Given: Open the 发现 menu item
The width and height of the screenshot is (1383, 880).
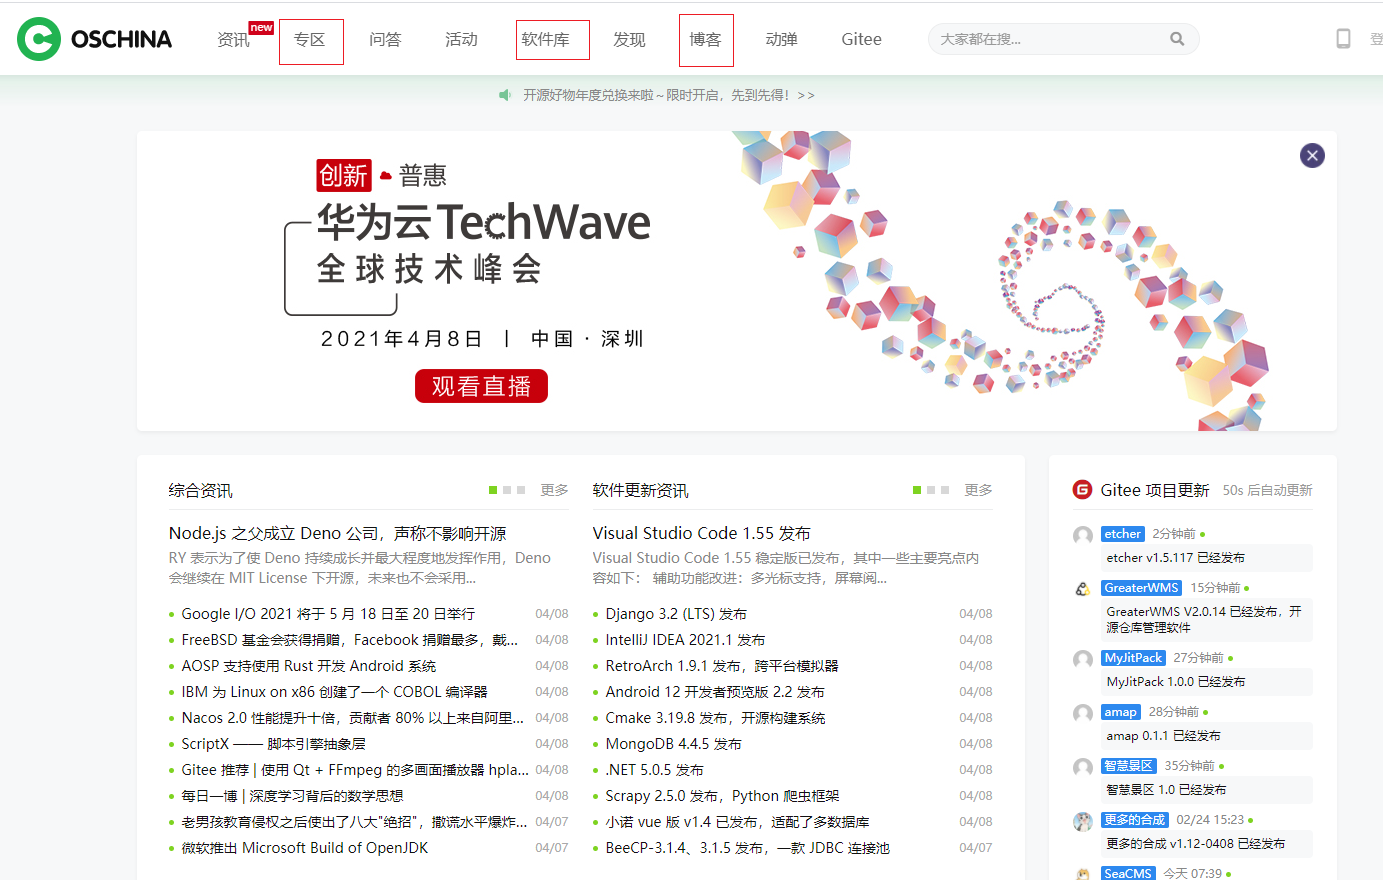Looking at the screenshot, I should click(629, 40).
